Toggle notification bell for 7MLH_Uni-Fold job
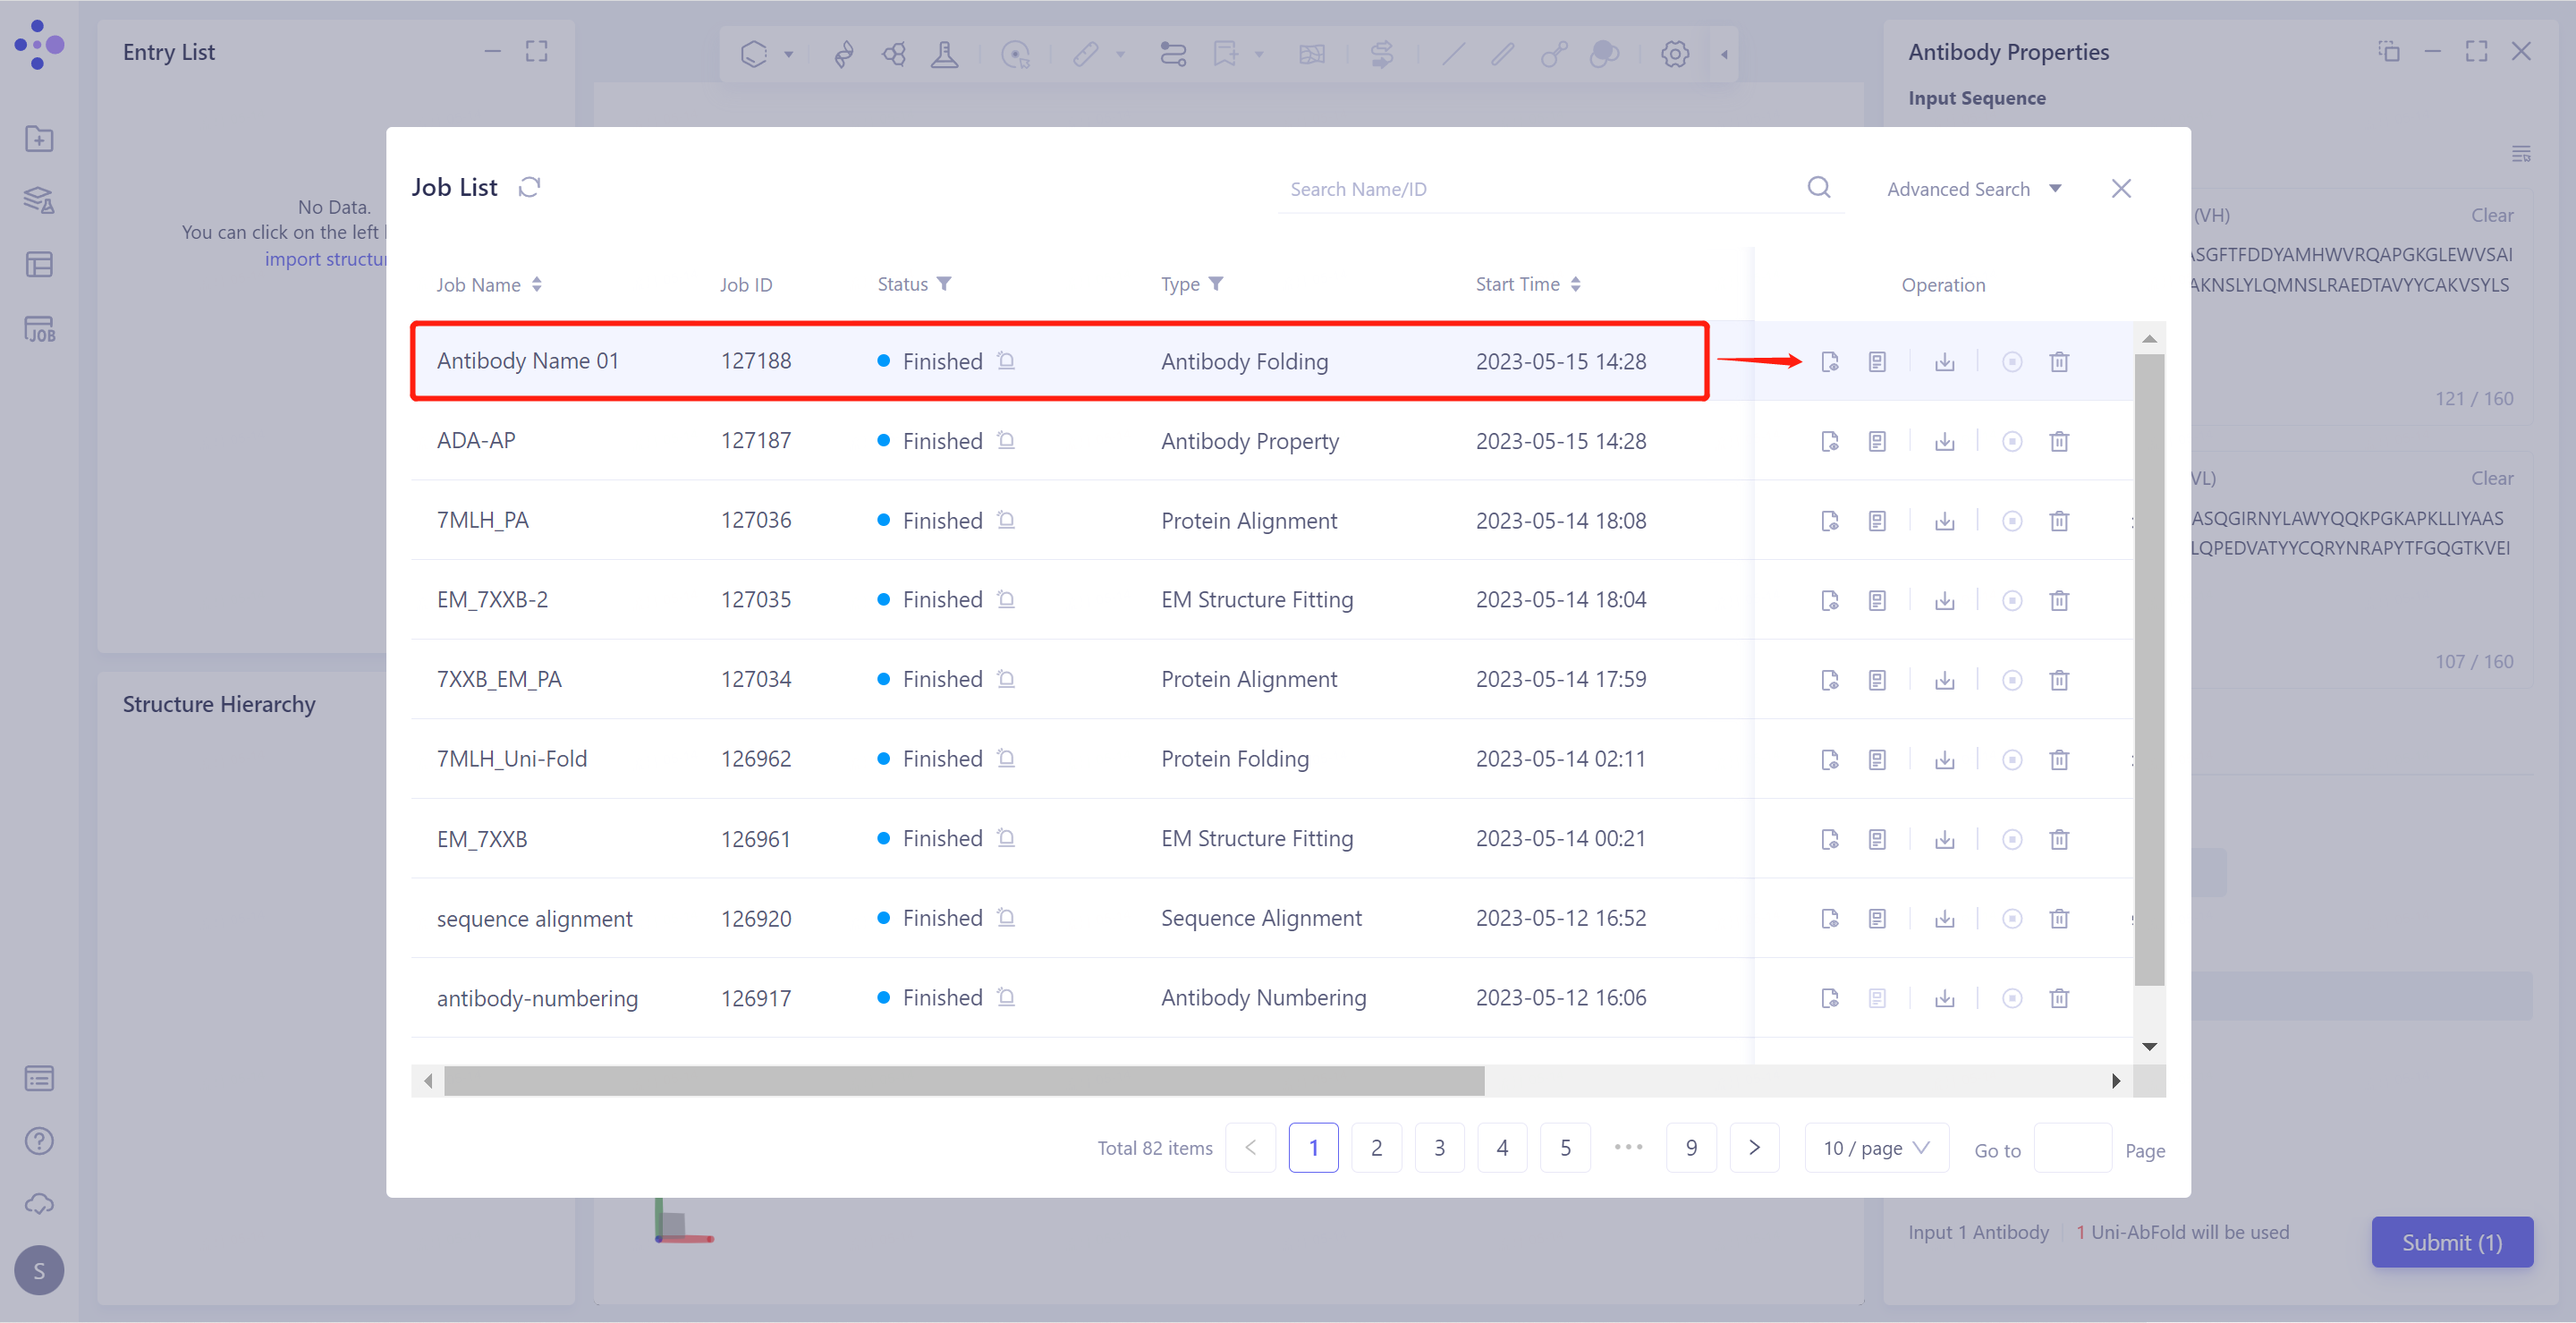 [x=1006, y=759]
